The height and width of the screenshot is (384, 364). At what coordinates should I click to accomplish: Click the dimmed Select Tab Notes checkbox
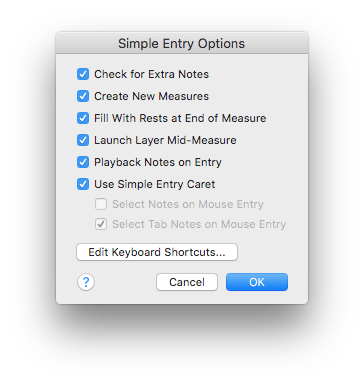click(x=101, y=224)
